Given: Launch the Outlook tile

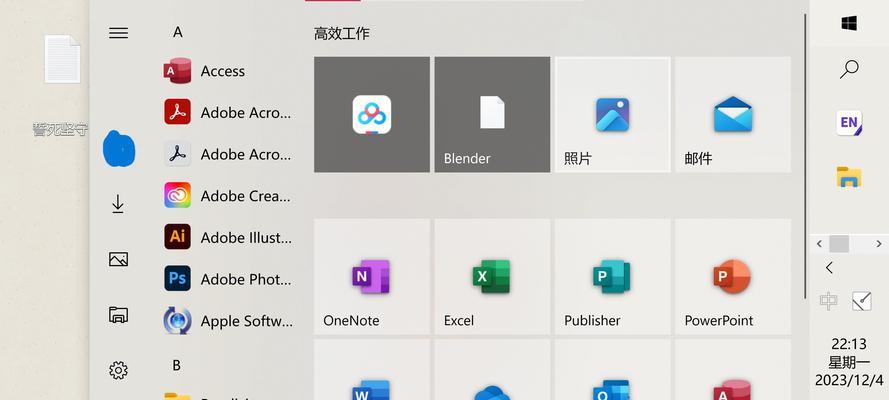Looking at the screenshot, I should (612, 370).
